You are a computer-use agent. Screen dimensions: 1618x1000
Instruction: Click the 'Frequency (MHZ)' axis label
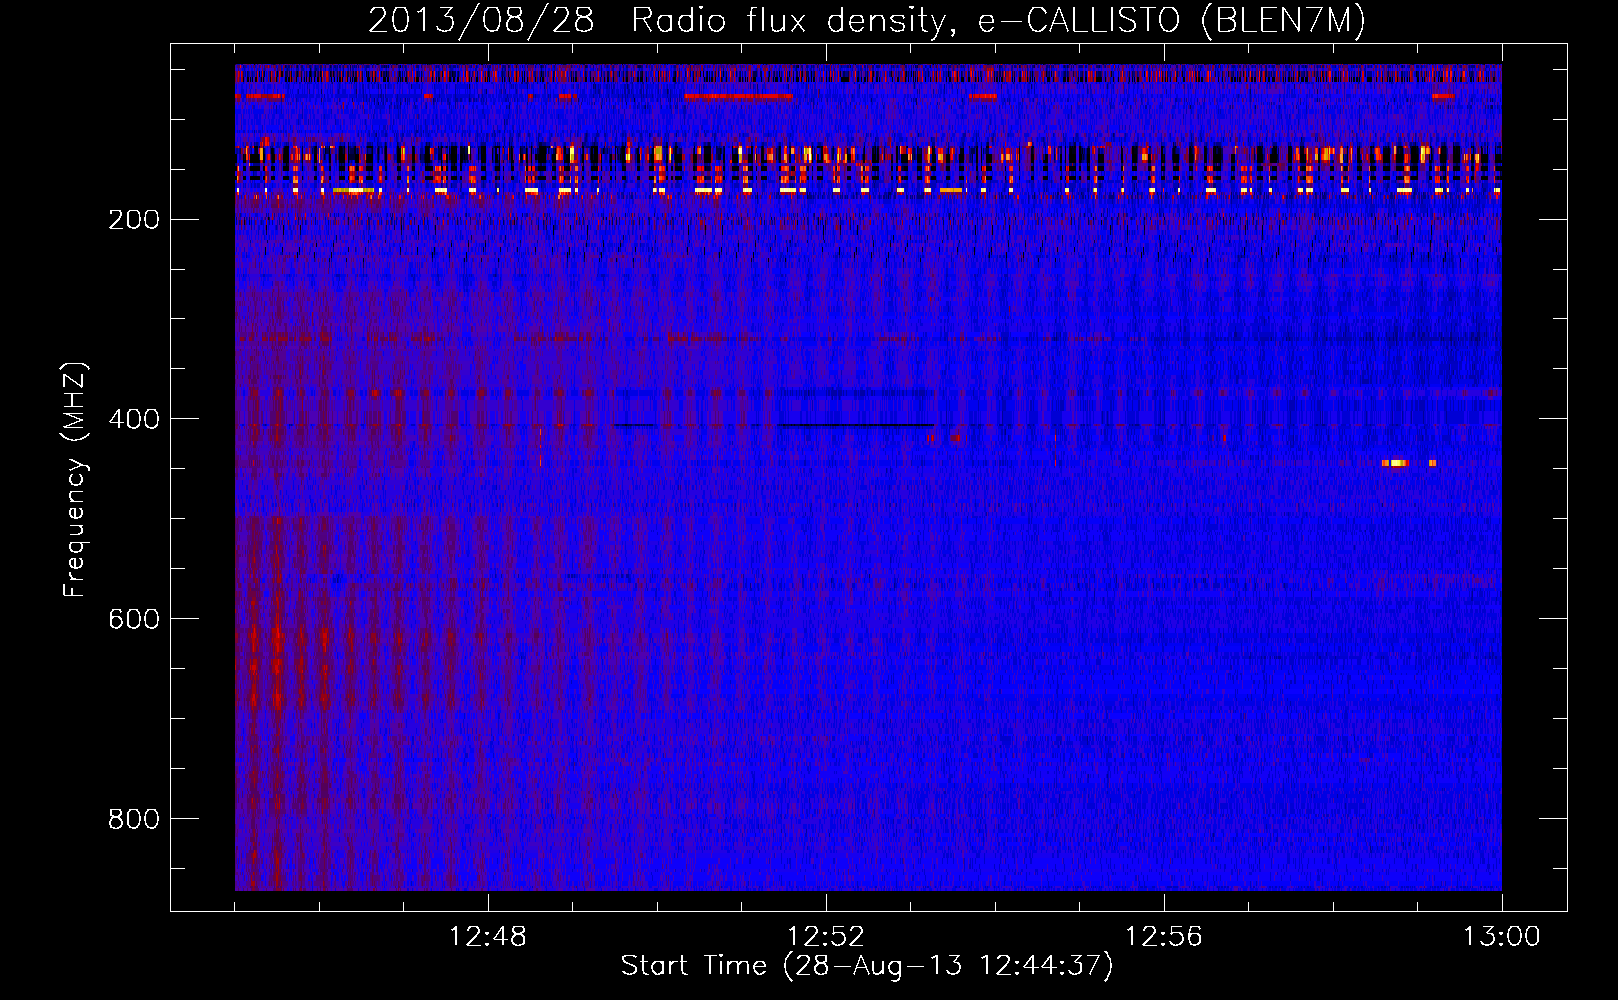[75, 479]
